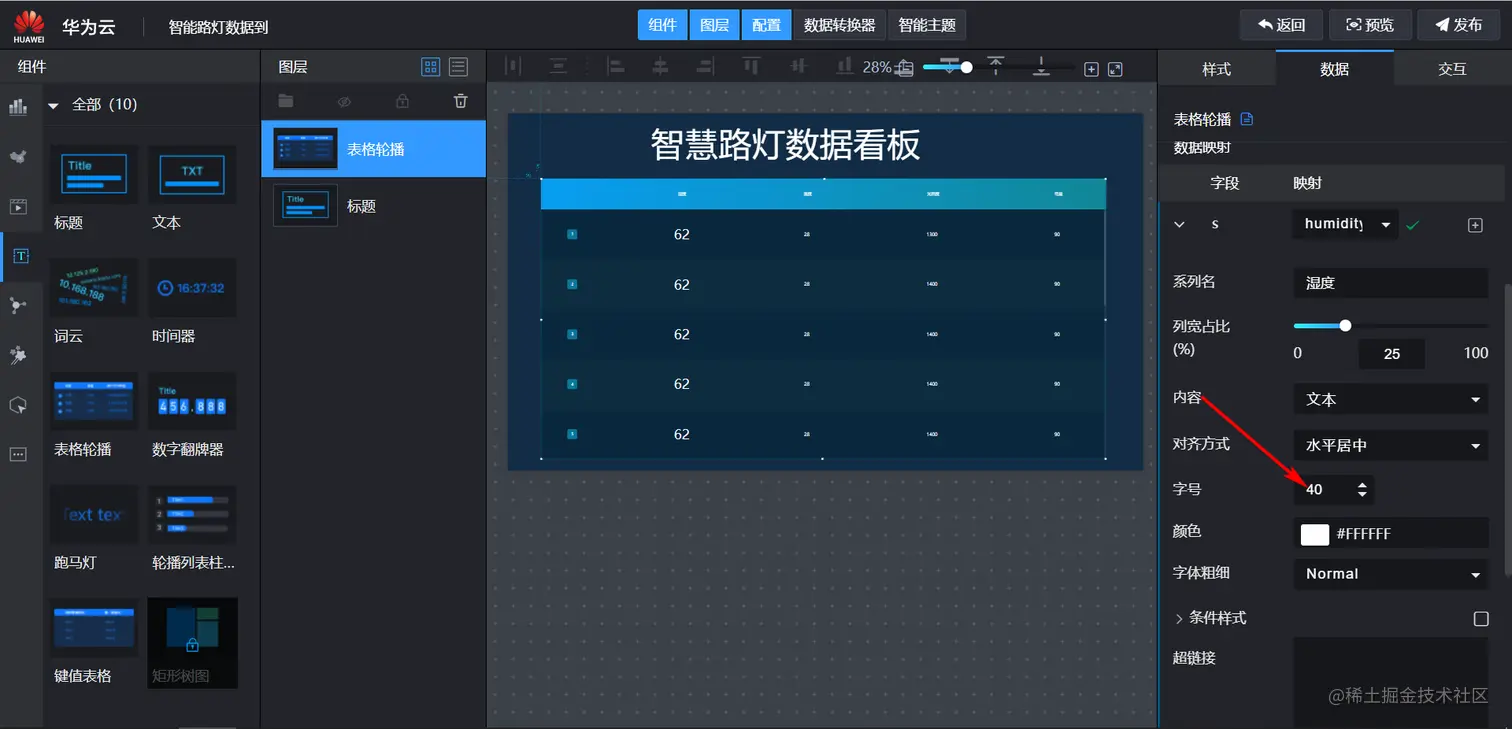The width and height of the screenshot is (1512, 729).
Task: Toggle the 组件 panel button
Action: [662, 25]
